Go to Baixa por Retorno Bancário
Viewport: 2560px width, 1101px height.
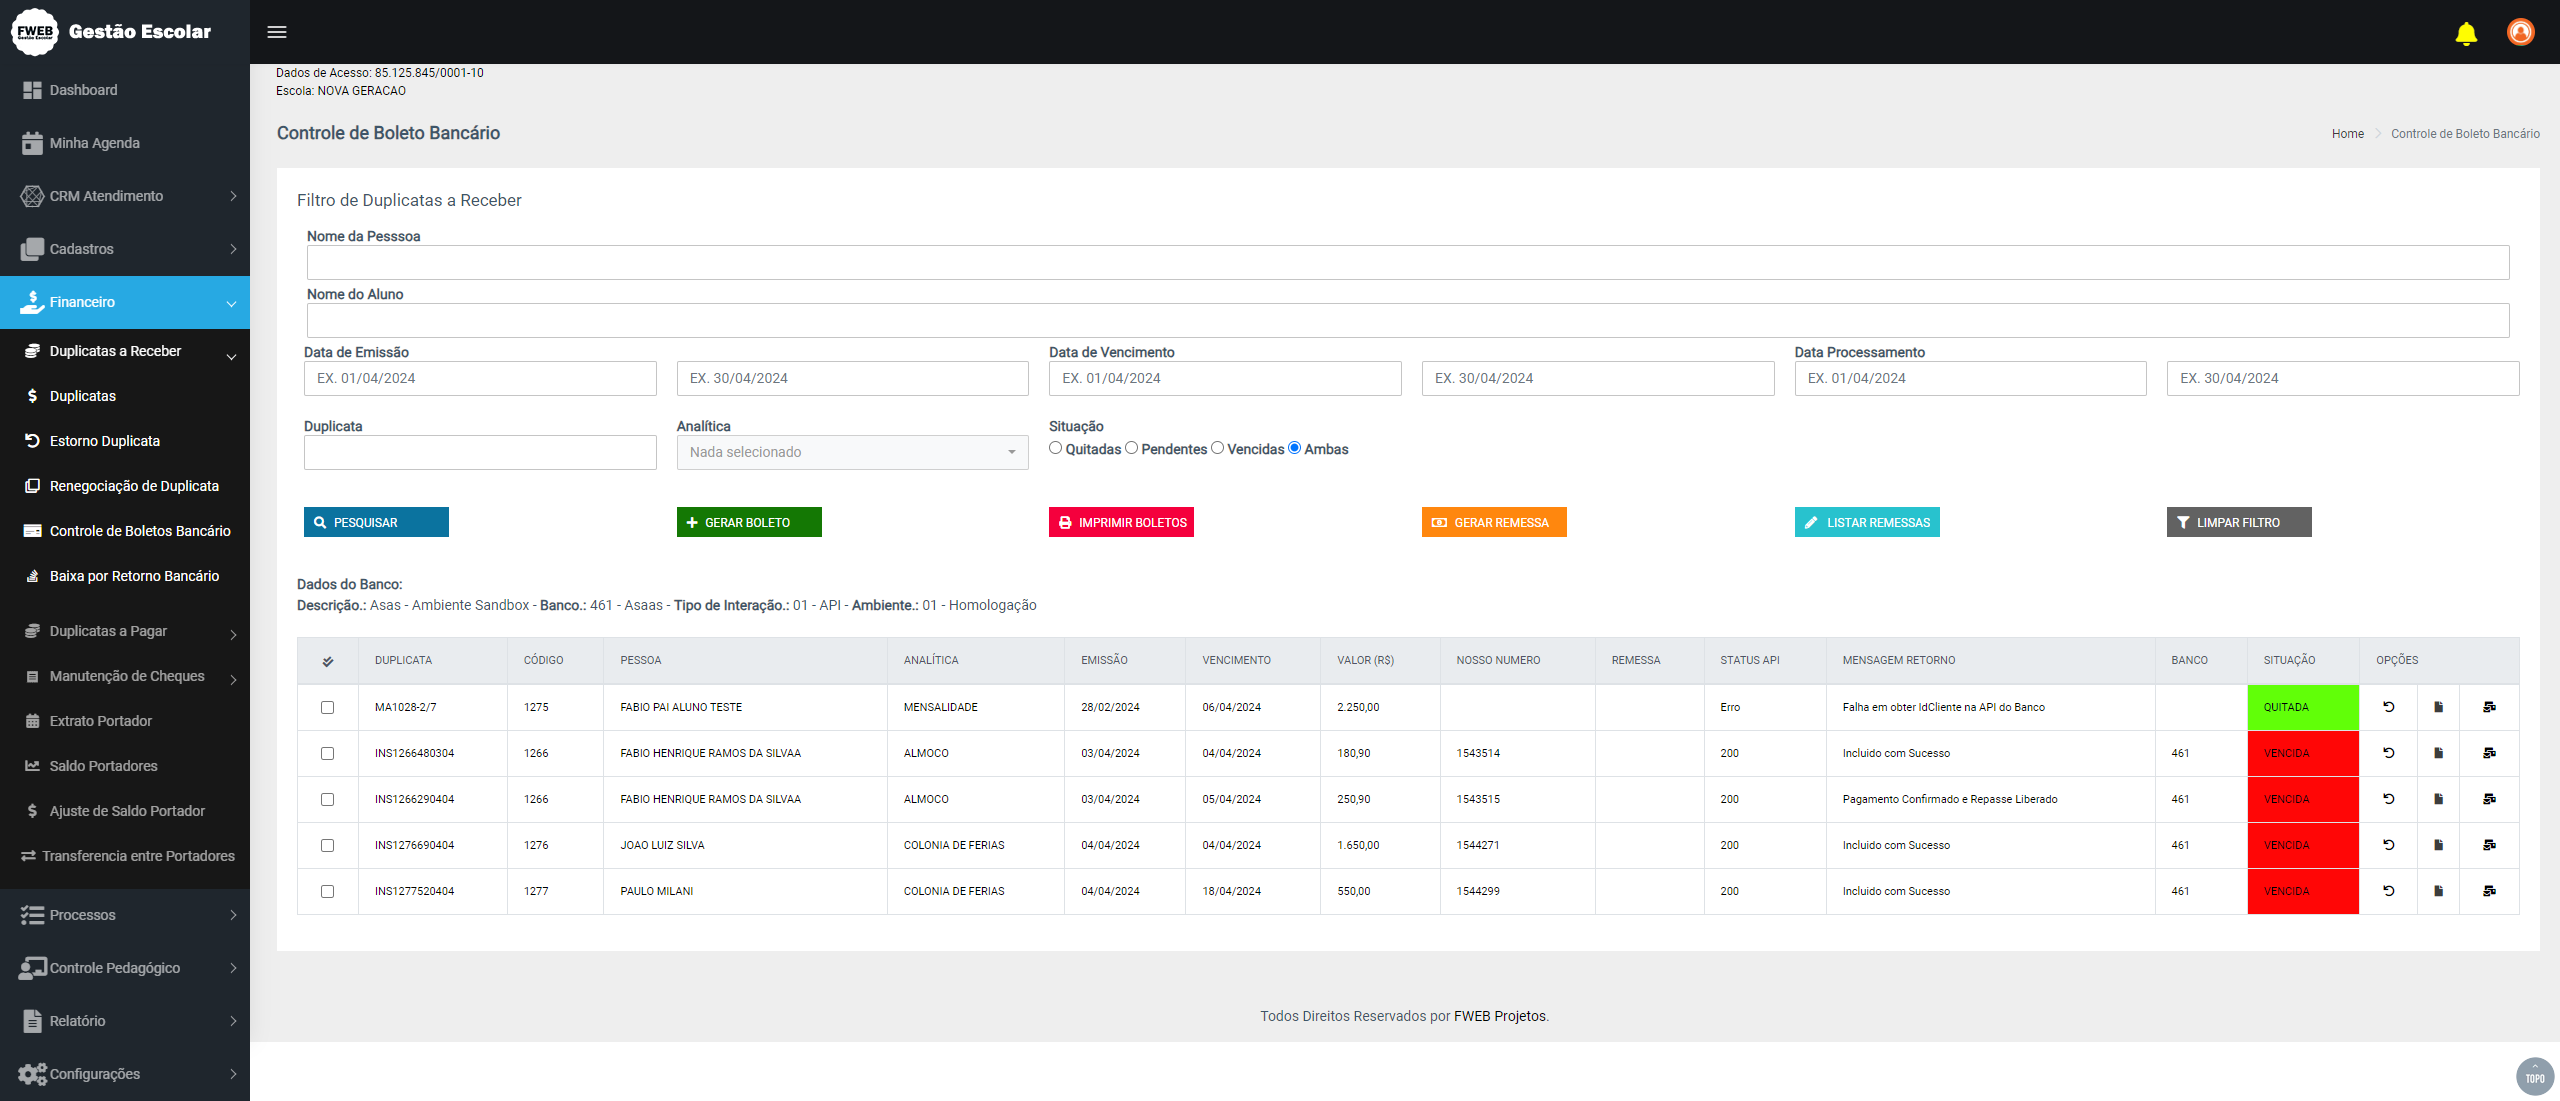coord(134,576)
